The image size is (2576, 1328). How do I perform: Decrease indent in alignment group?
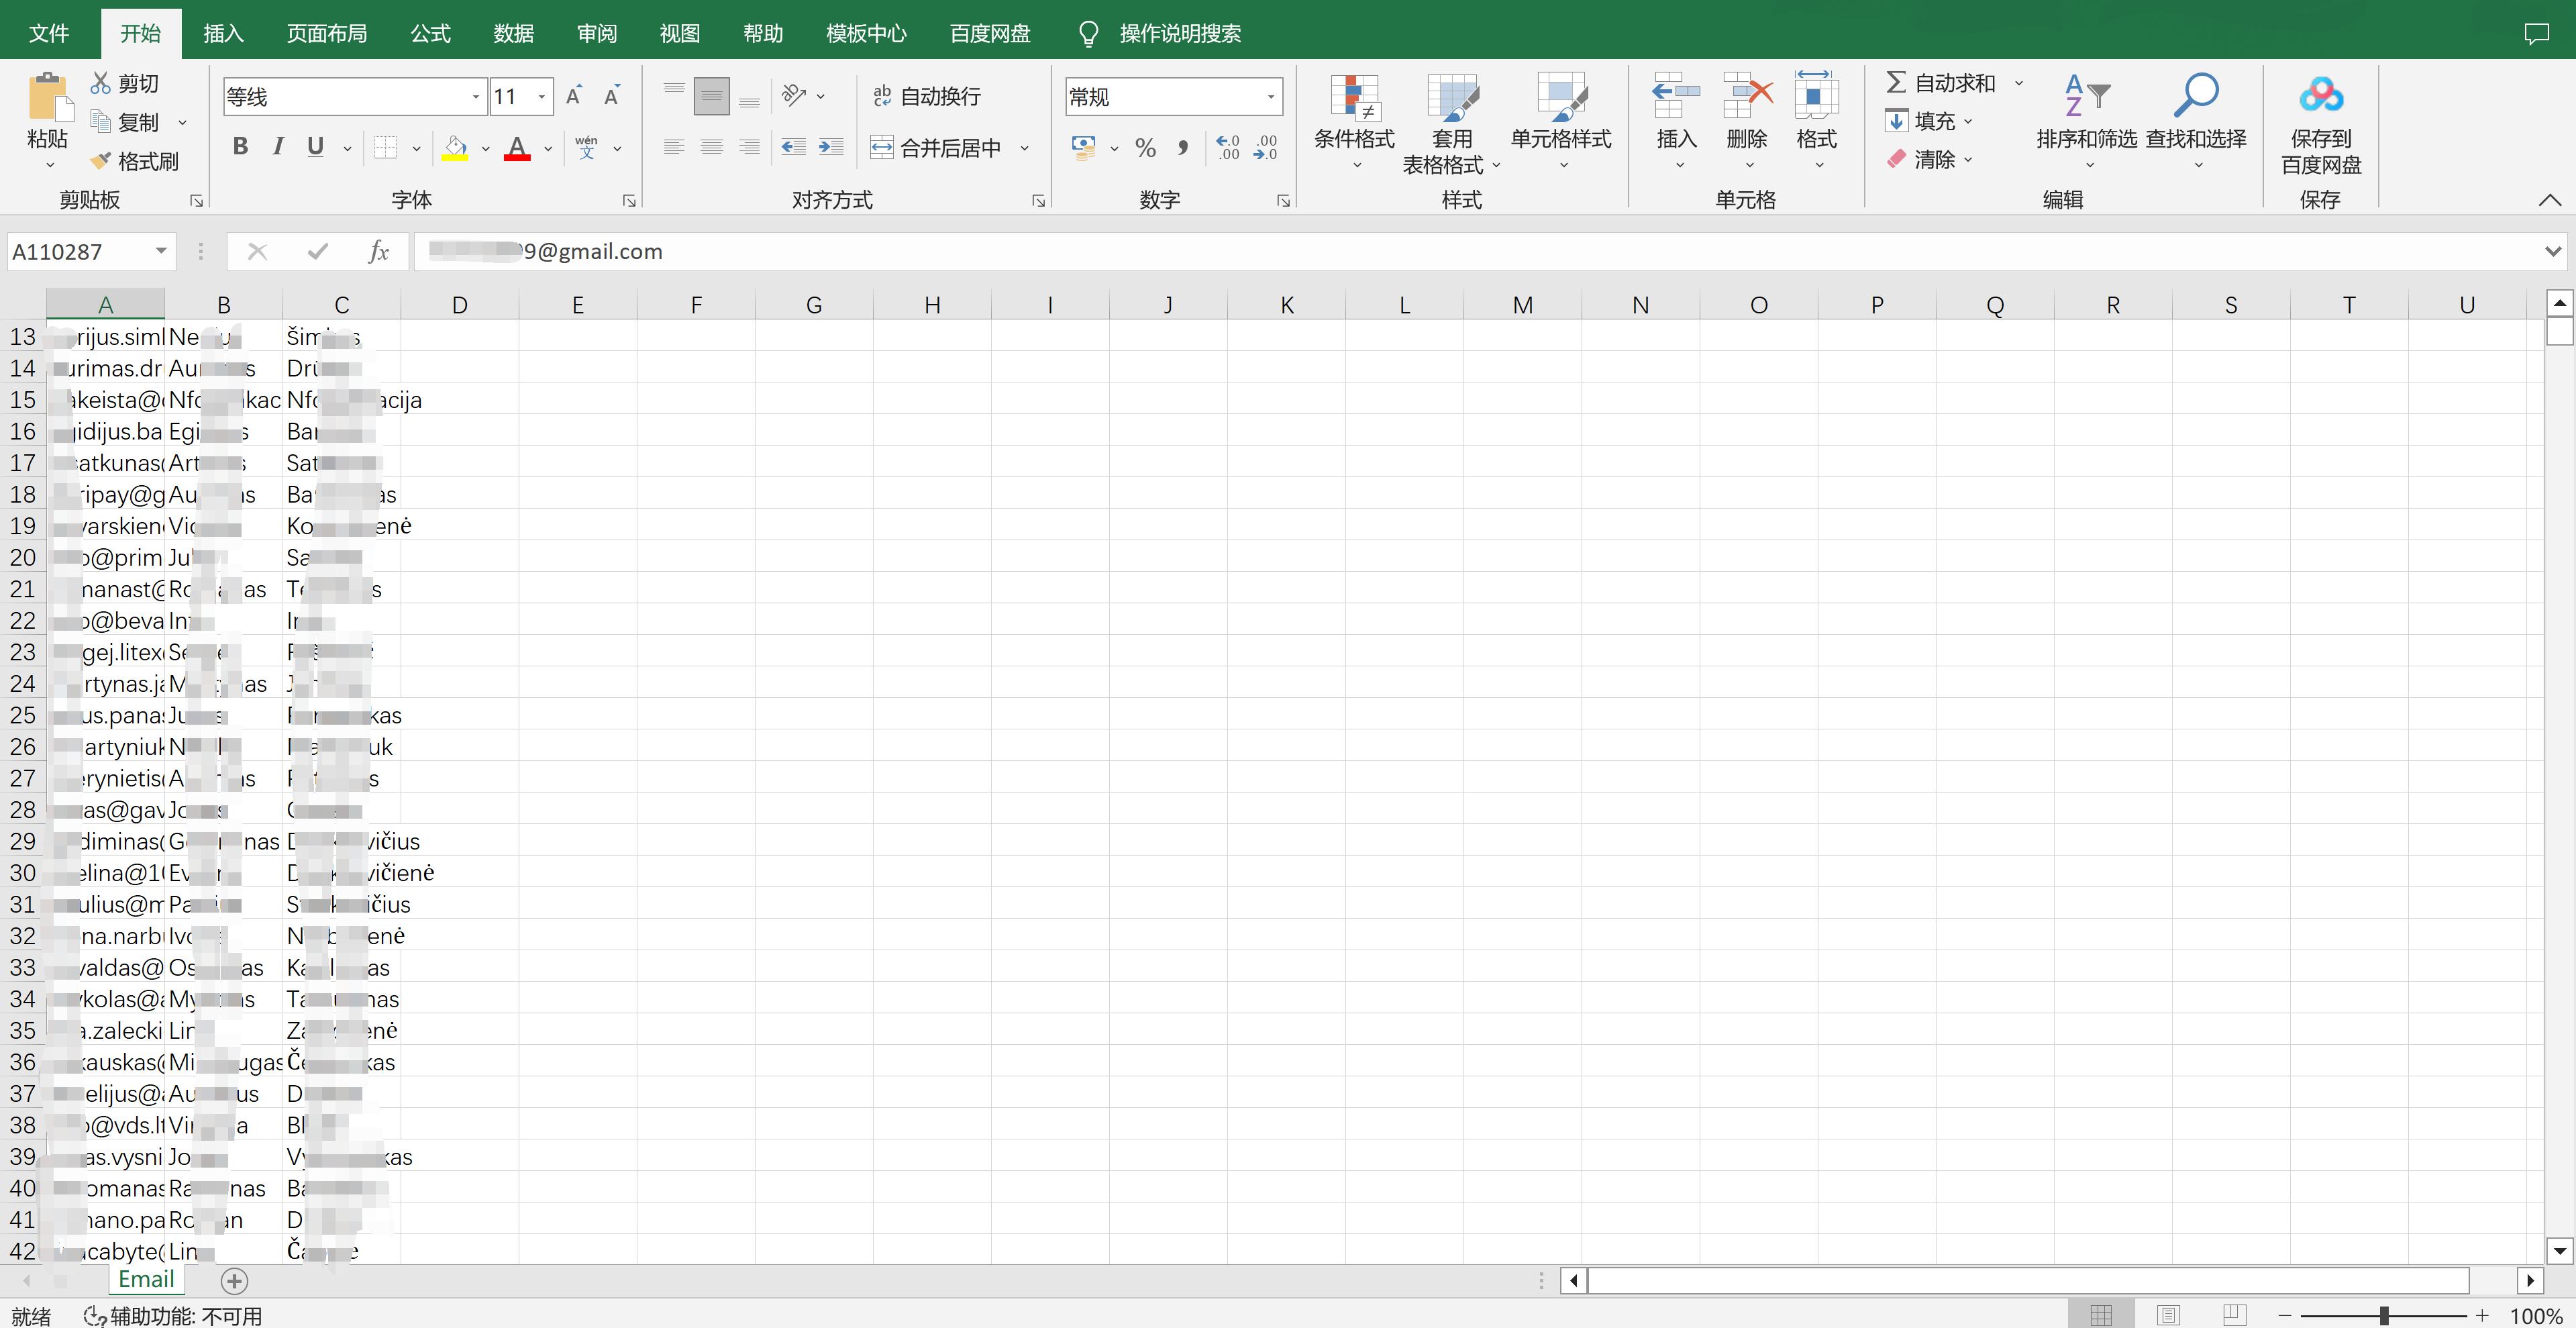click(x=794, y=148)
